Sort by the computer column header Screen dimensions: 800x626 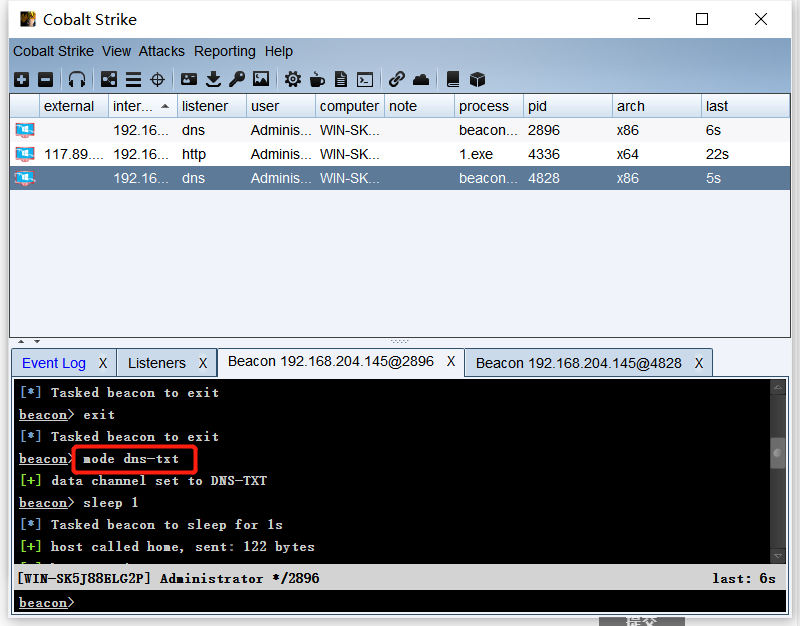349,106
